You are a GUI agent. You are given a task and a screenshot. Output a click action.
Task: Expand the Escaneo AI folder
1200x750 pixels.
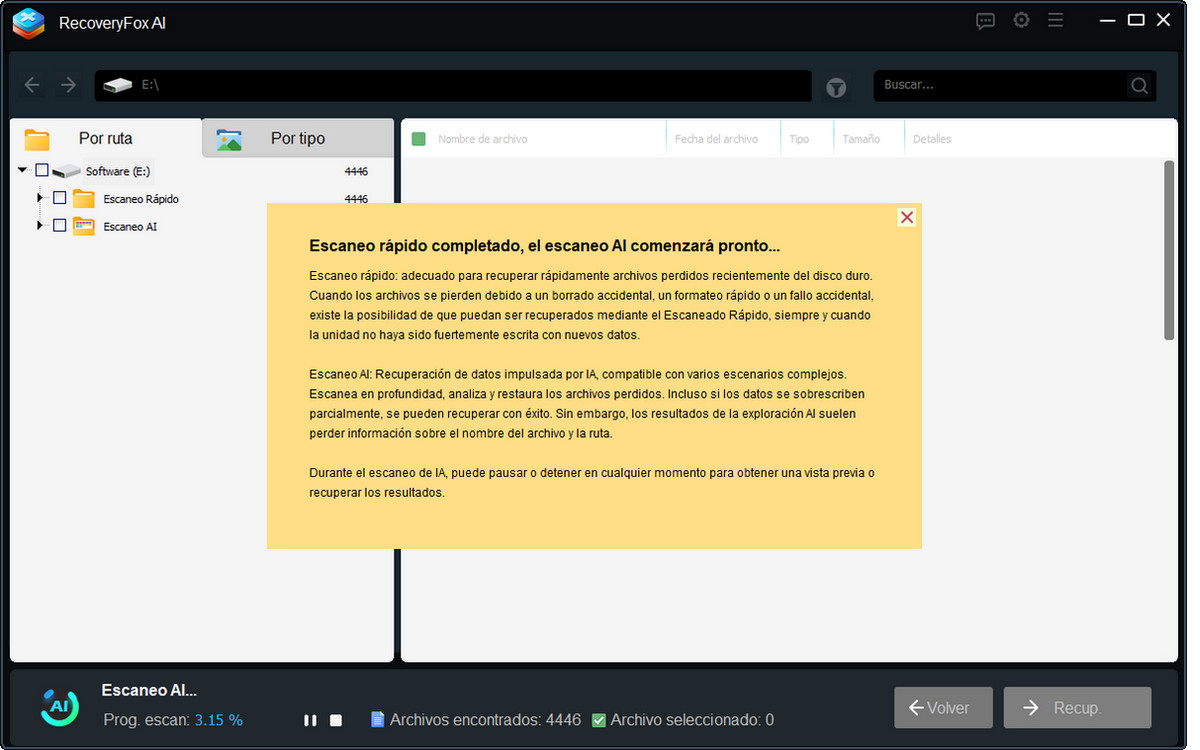(40, 226)
